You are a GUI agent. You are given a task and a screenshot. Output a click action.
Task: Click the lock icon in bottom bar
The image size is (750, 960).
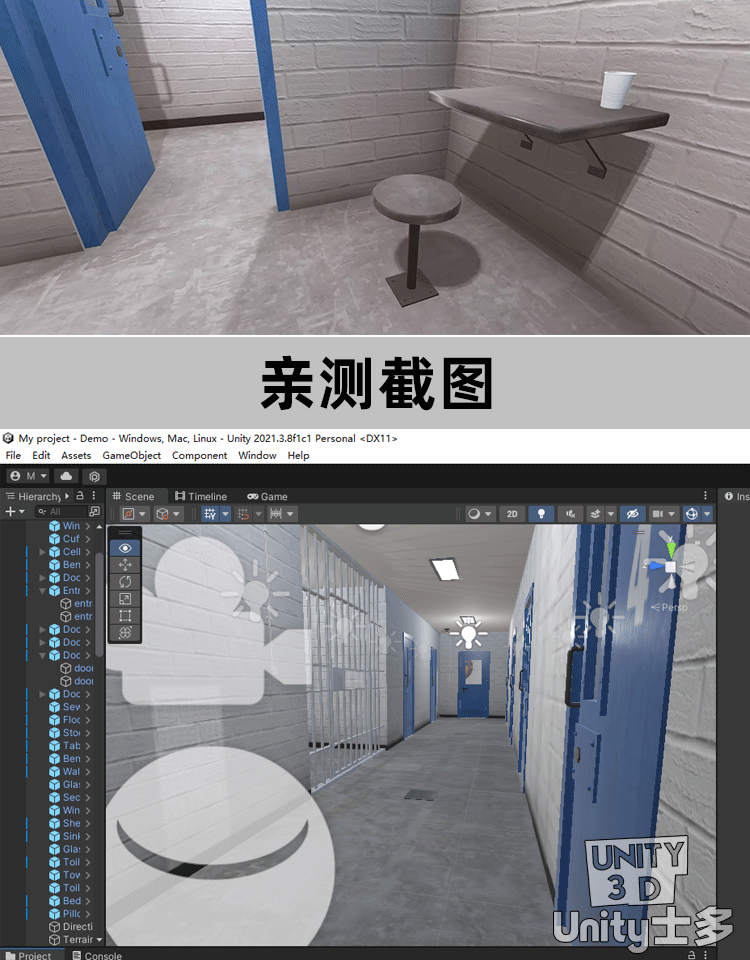[691, 954]
